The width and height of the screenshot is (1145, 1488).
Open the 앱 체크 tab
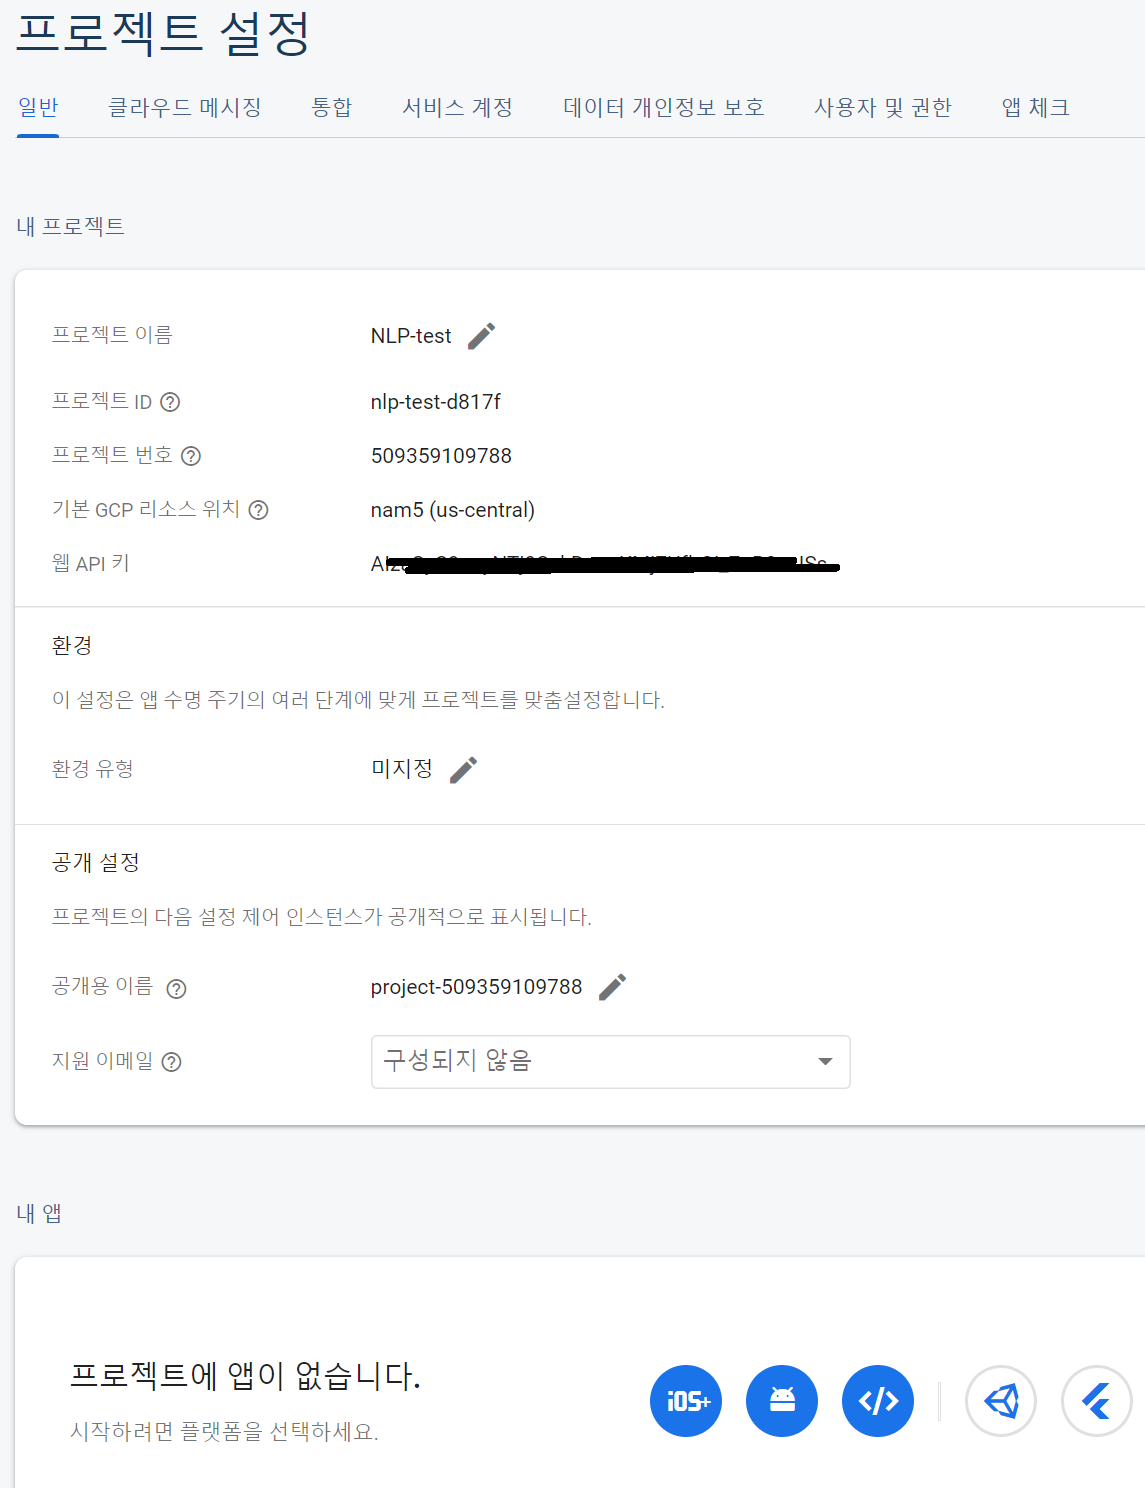pyautogui.click(x=1036, y=107)
